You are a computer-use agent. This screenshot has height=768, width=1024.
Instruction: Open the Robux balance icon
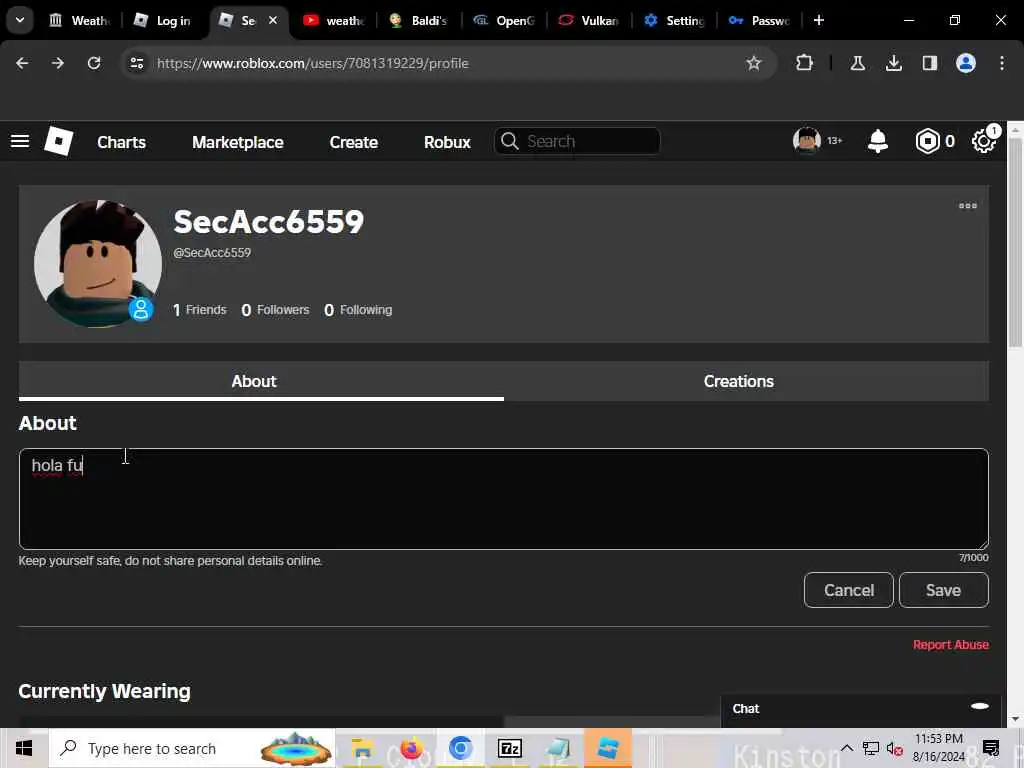click(927, 141)
